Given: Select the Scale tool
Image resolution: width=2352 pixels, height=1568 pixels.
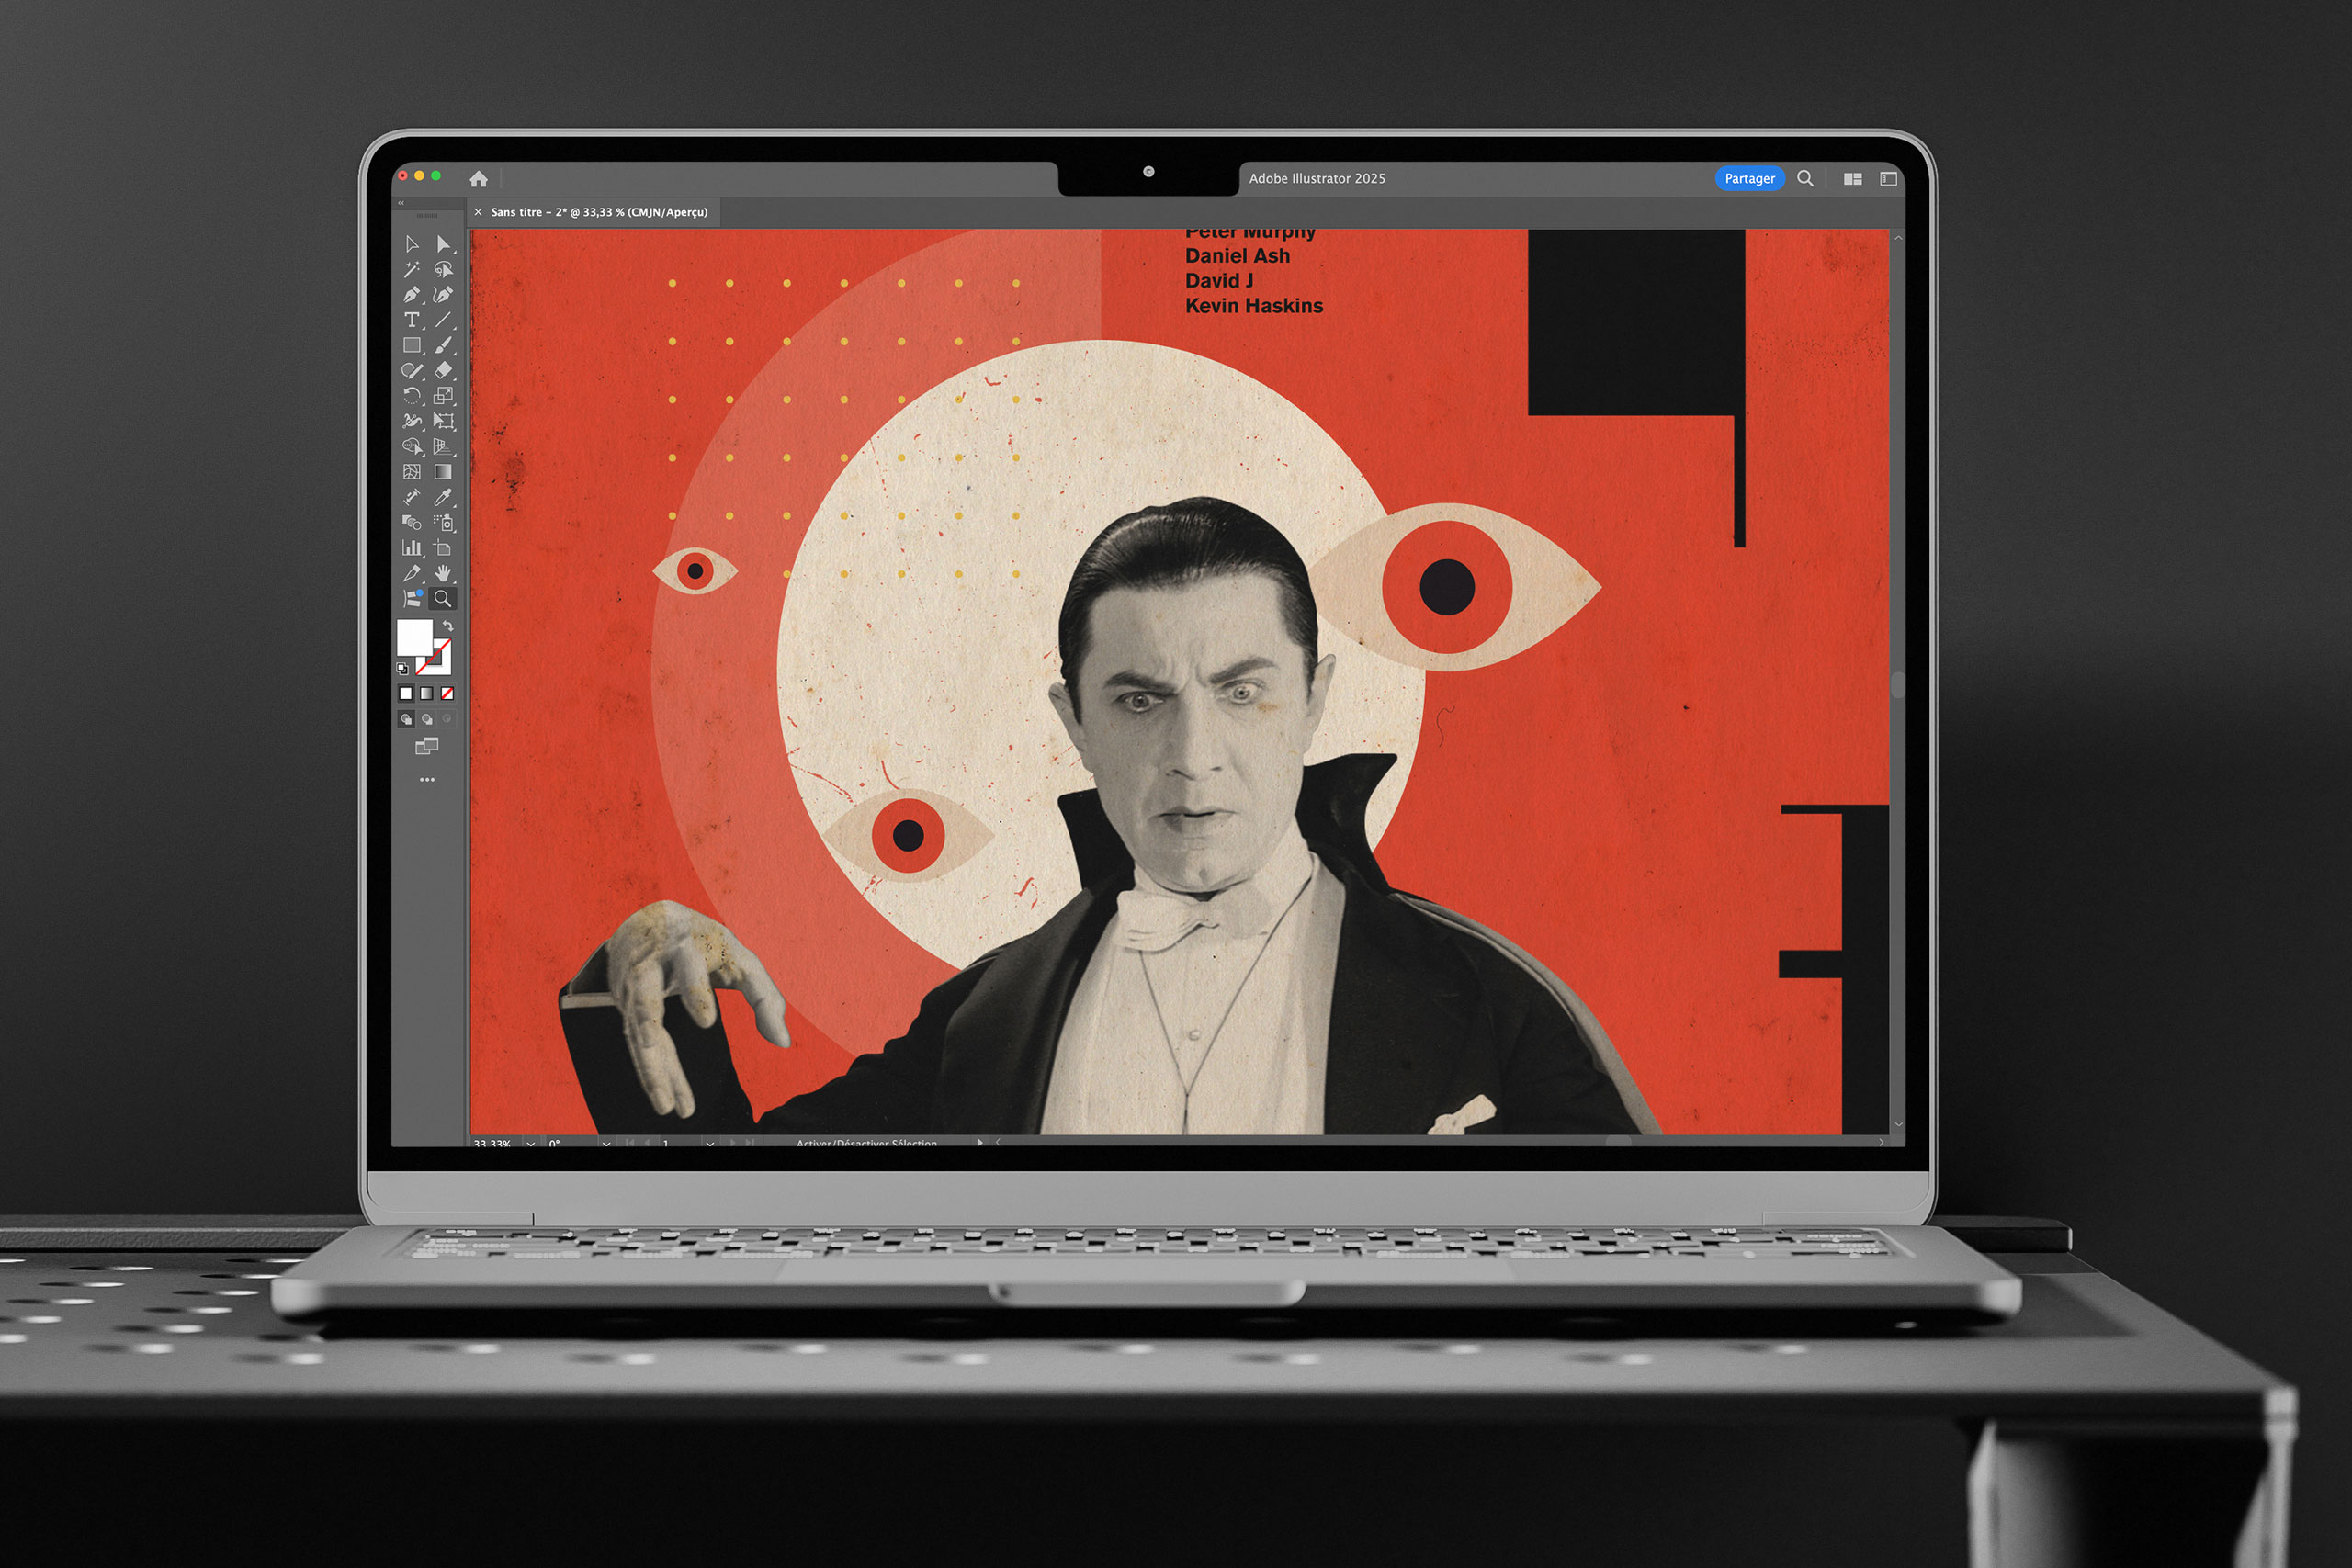Looking at the screenshot, I should (443, 396).
